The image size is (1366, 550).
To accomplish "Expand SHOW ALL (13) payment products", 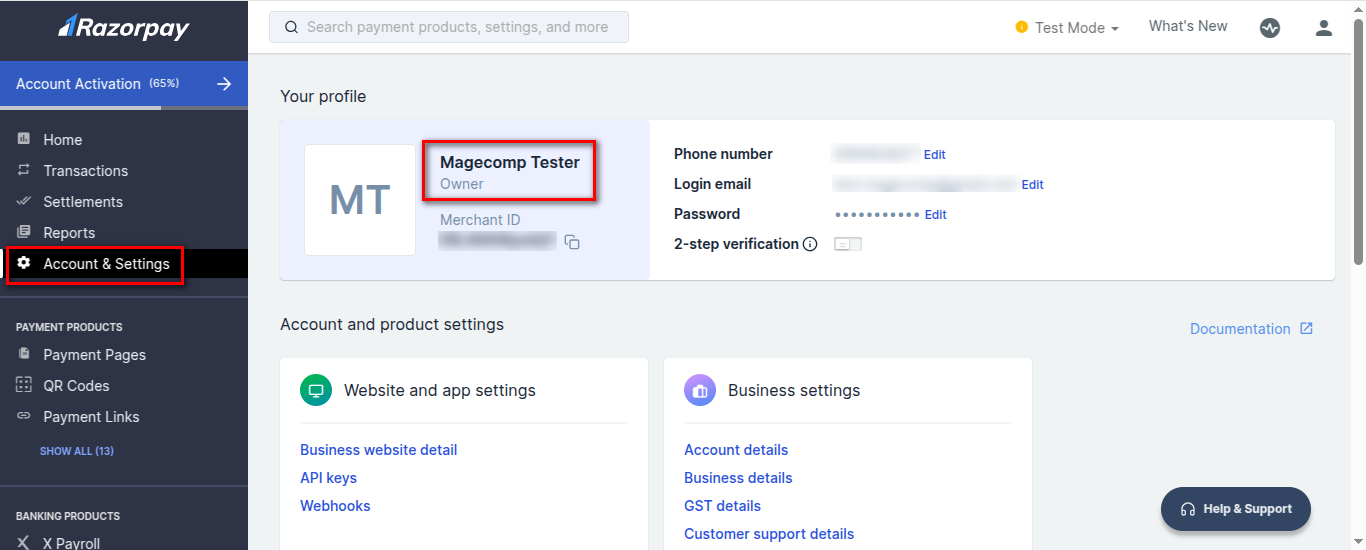I will (77, 451).
